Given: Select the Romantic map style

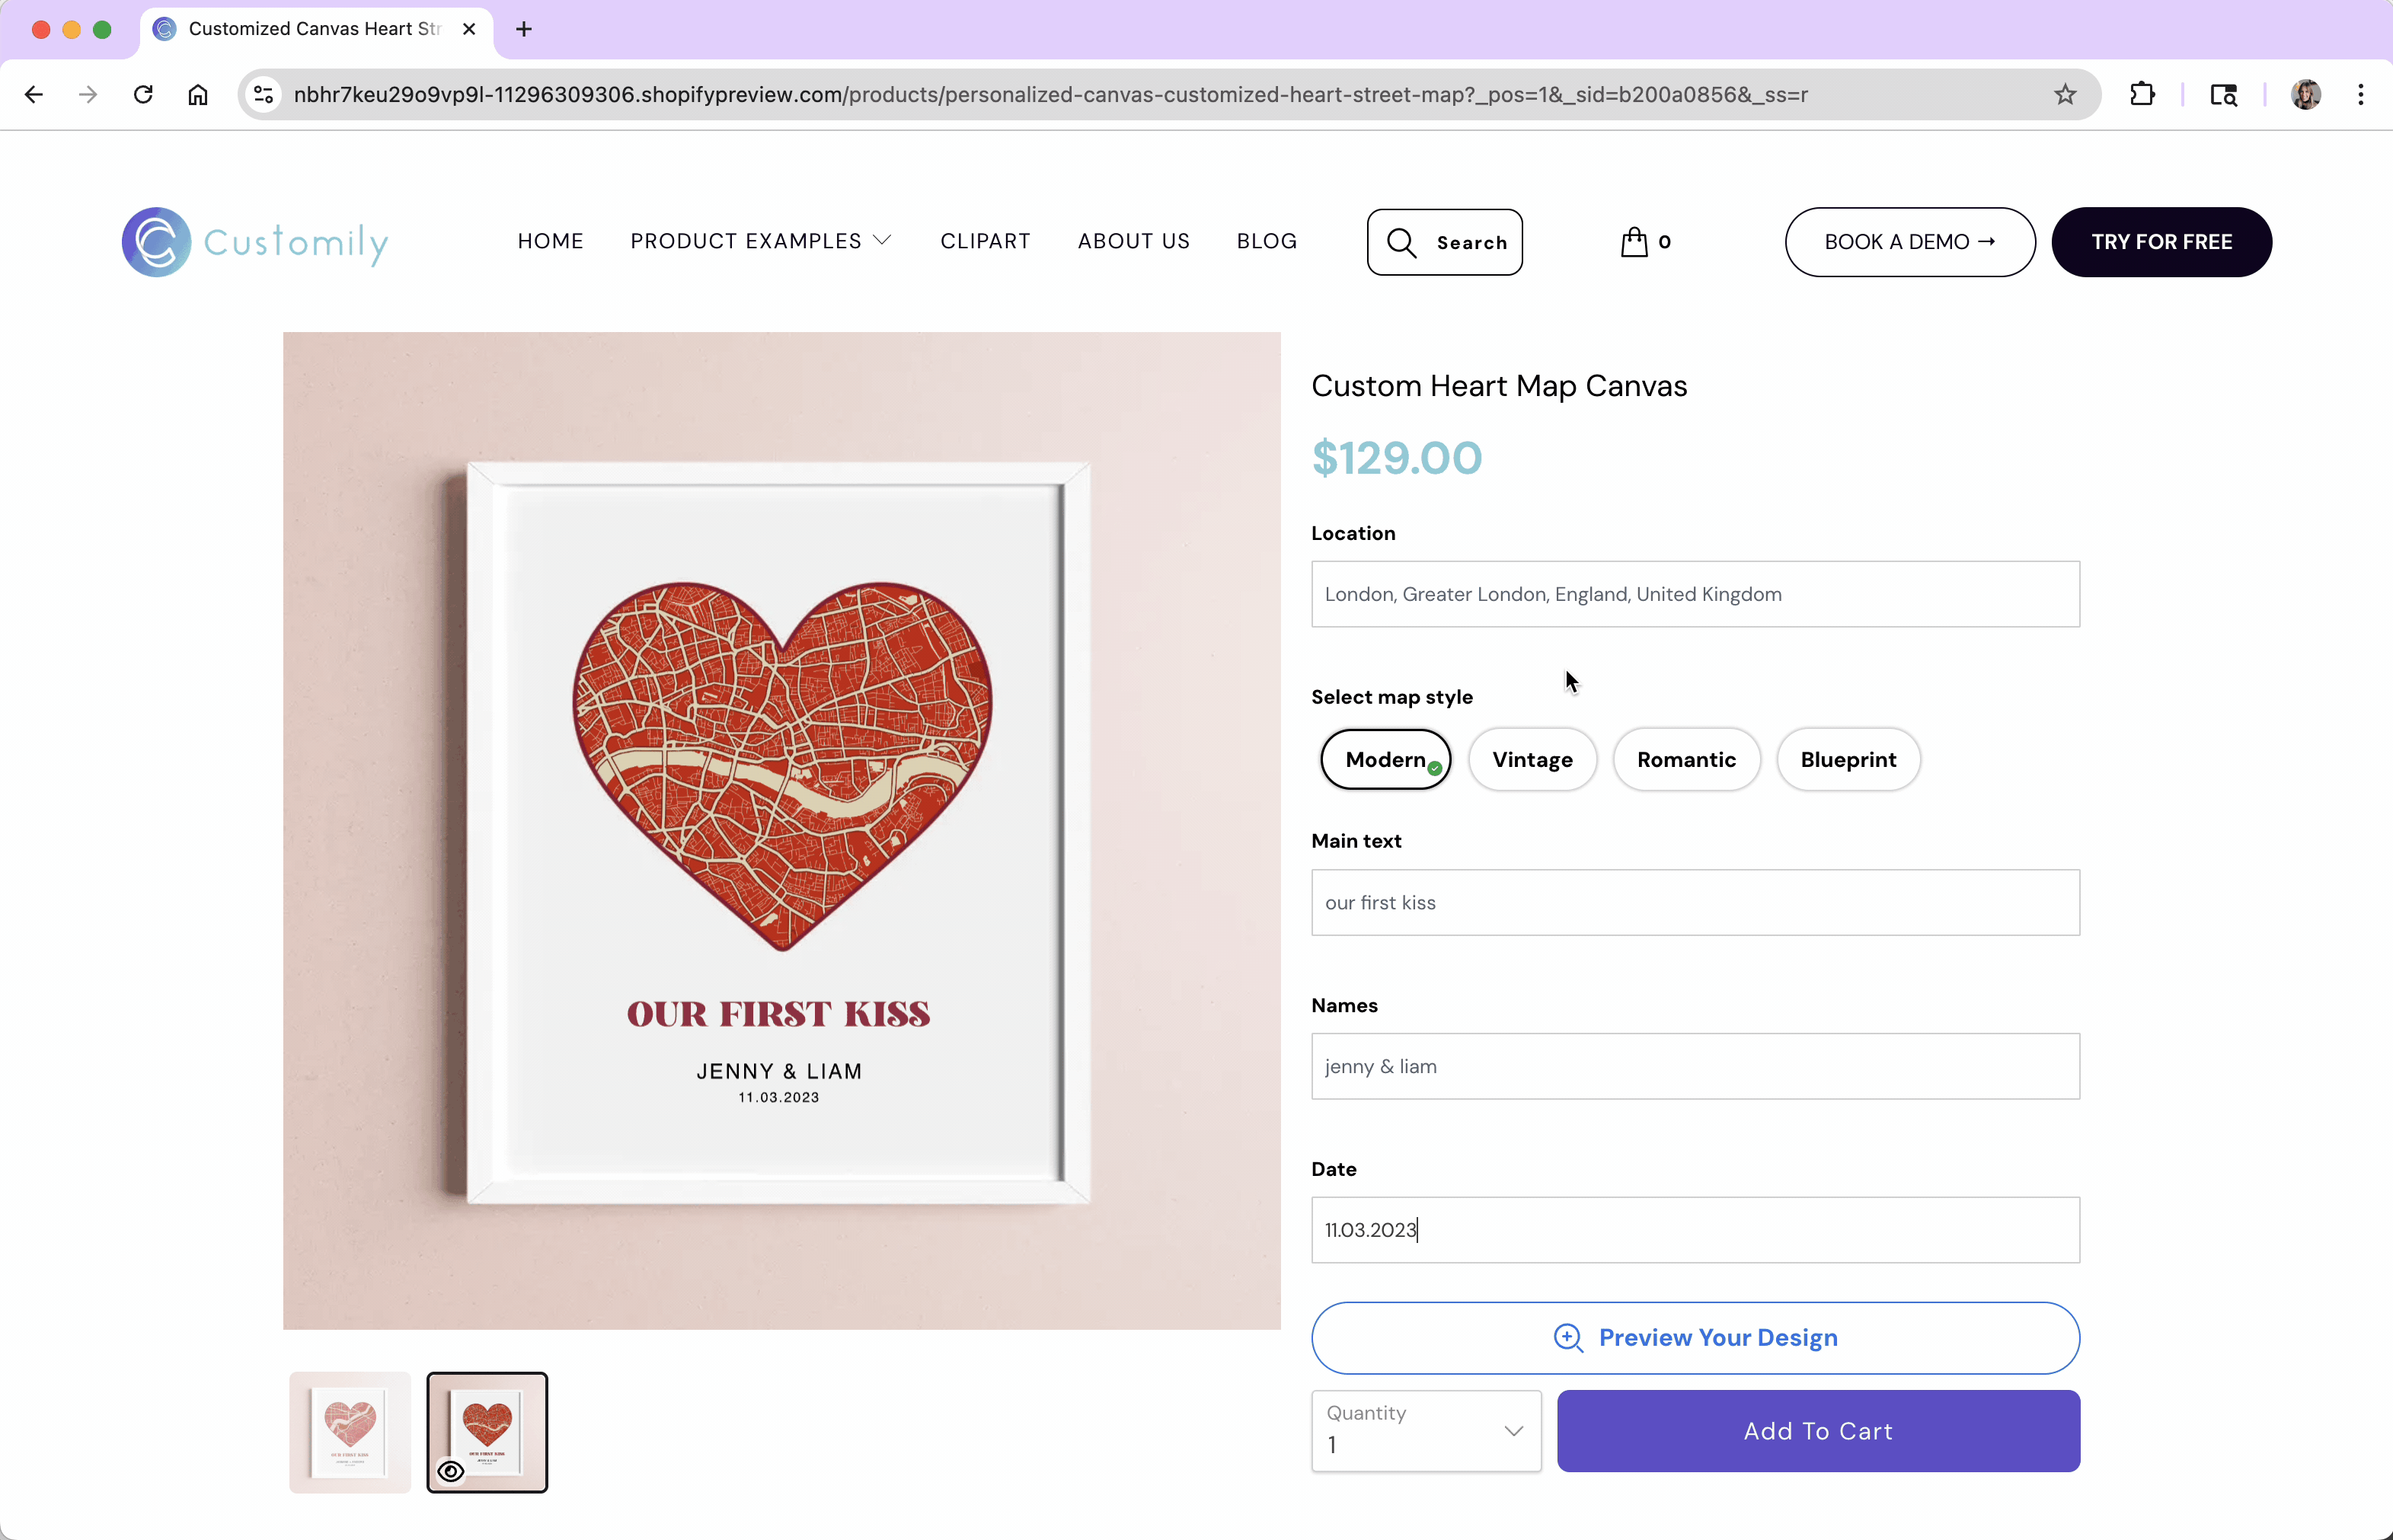Looking at the screenshot, I should [x=1686, y=760].
